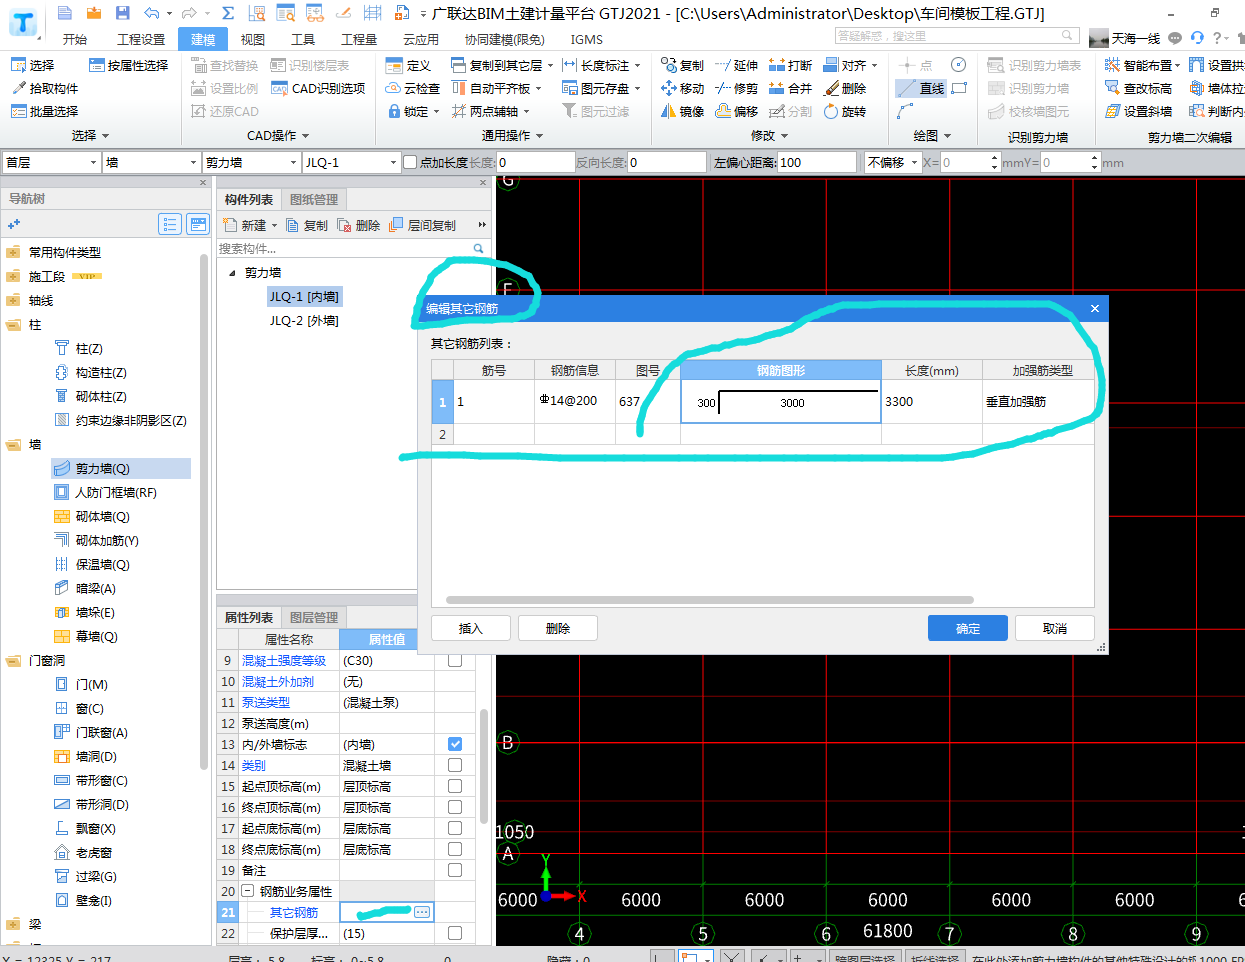This screenshot has width=1245, height=962.
Task: Toggle checkbox for 备注 row
Action: 455,870
